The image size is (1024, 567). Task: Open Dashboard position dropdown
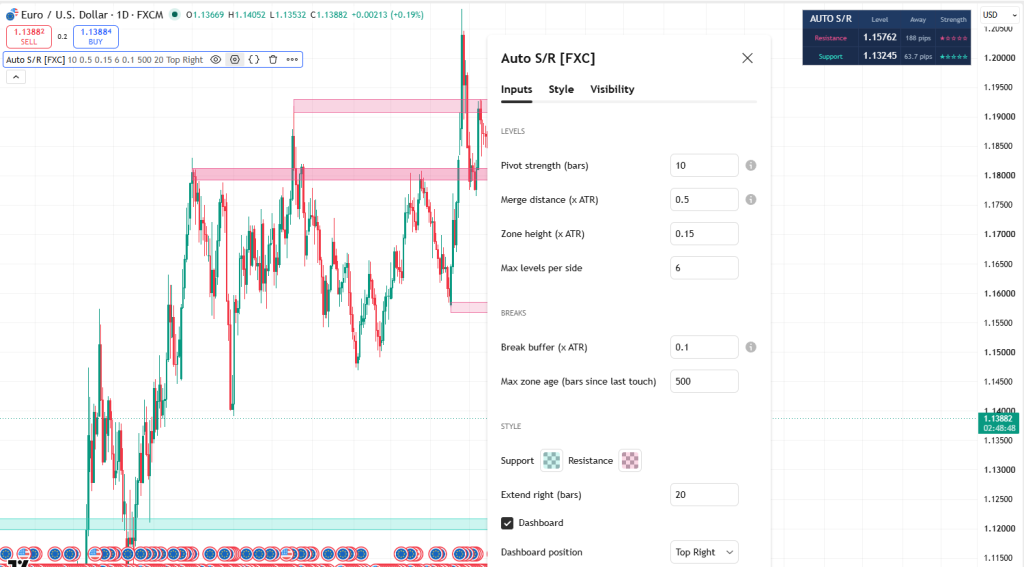pos(704,552)
